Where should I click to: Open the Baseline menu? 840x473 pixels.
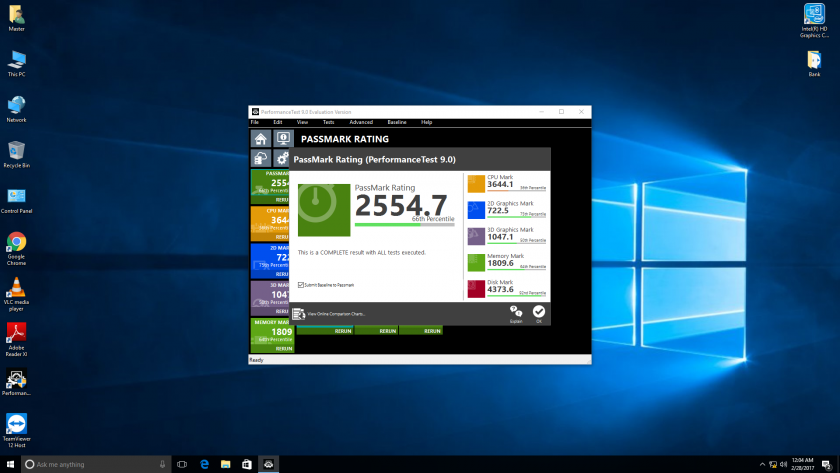coord(397,122)
